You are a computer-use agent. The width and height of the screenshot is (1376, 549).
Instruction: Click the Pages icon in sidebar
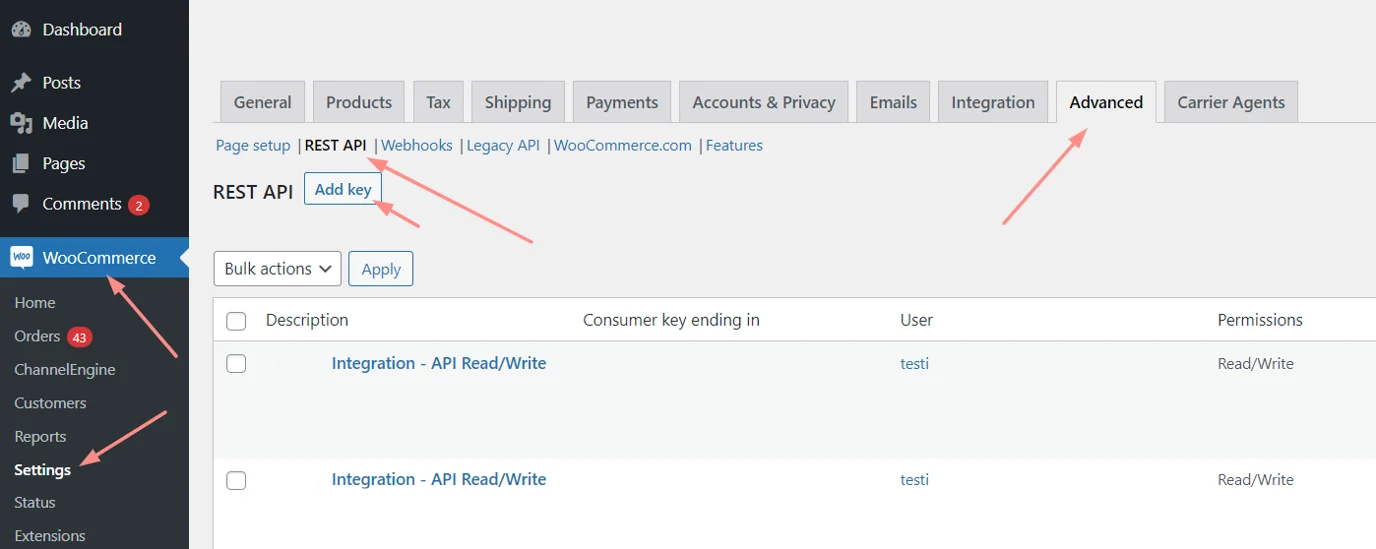[x=21, y=163]
